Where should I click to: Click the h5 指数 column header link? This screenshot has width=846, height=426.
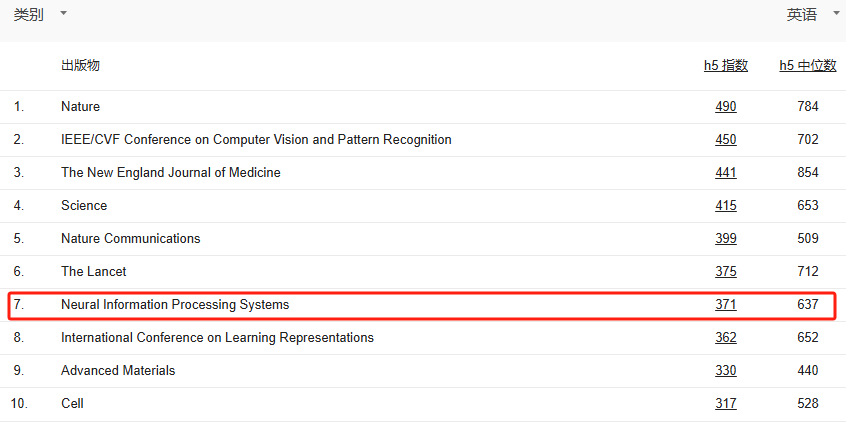click(725, 66)
